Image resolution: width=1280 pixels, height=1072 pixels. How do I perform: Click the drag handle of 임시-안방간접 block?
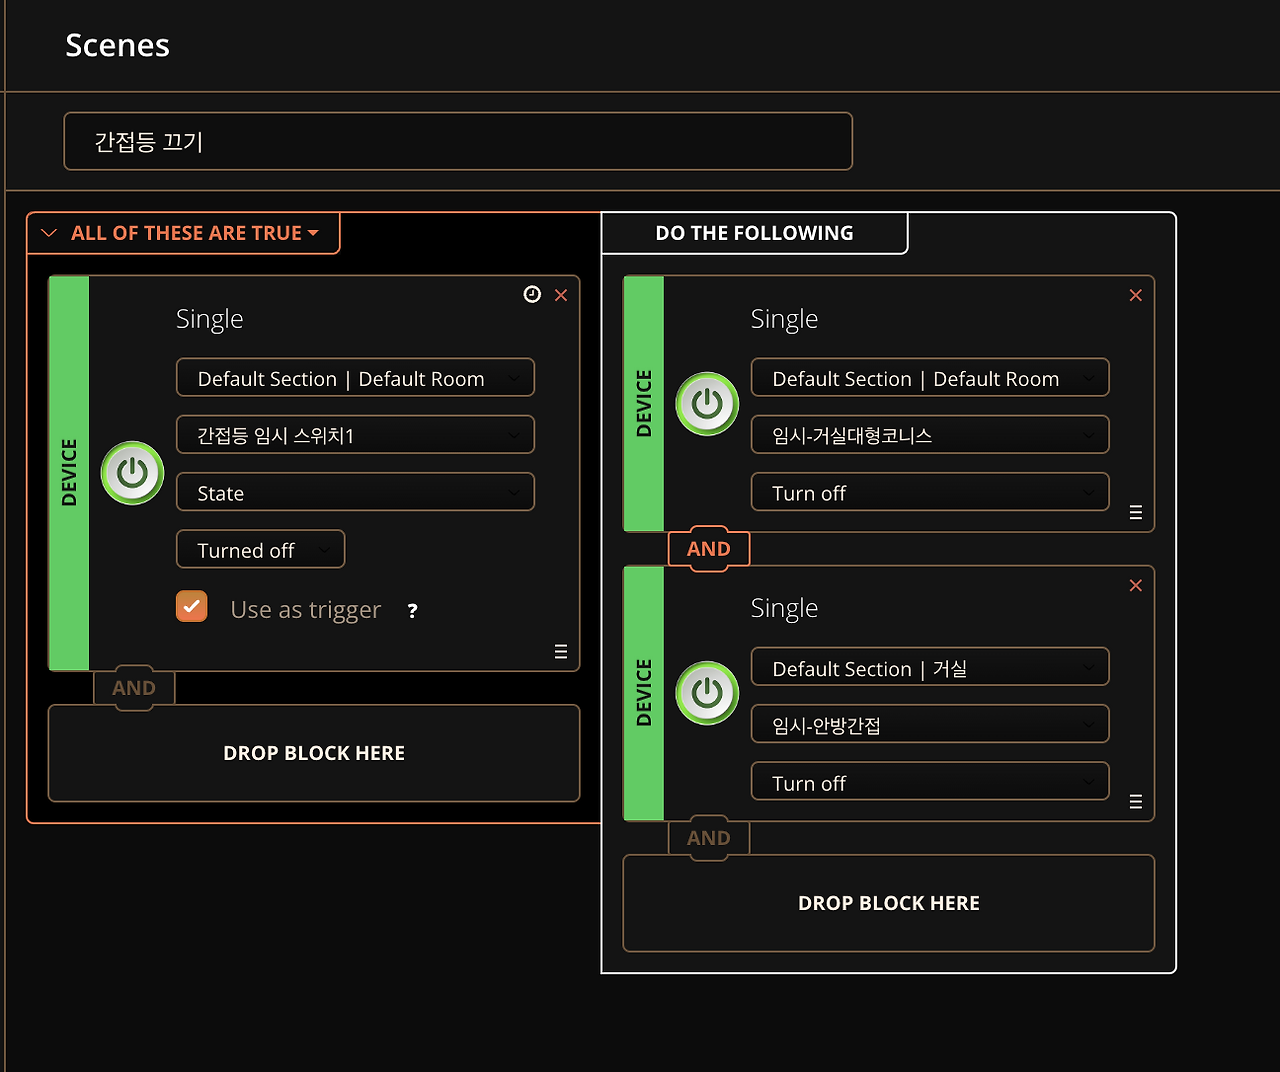click(1135, 801)
